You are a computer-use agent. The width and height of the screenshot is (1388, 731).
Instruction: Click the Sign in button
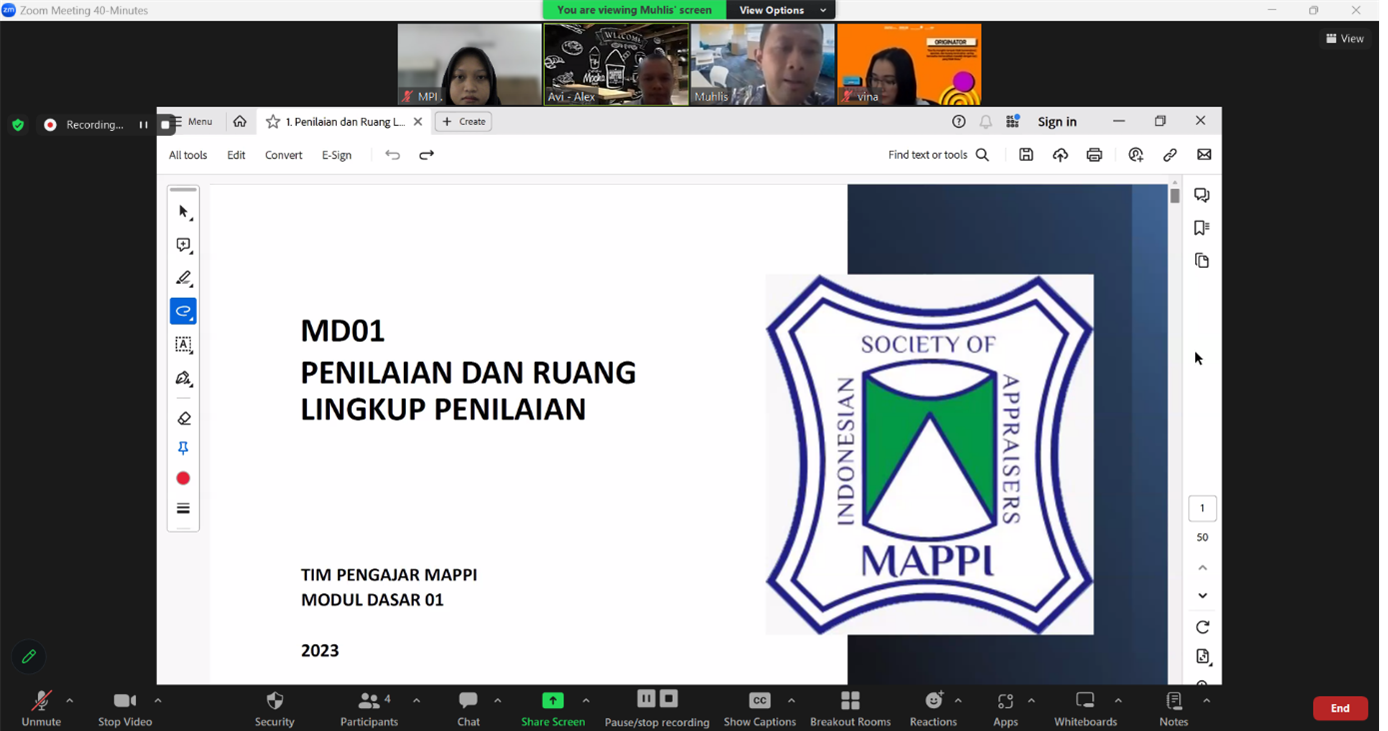pyautogui.click(x=1057, y=121)
